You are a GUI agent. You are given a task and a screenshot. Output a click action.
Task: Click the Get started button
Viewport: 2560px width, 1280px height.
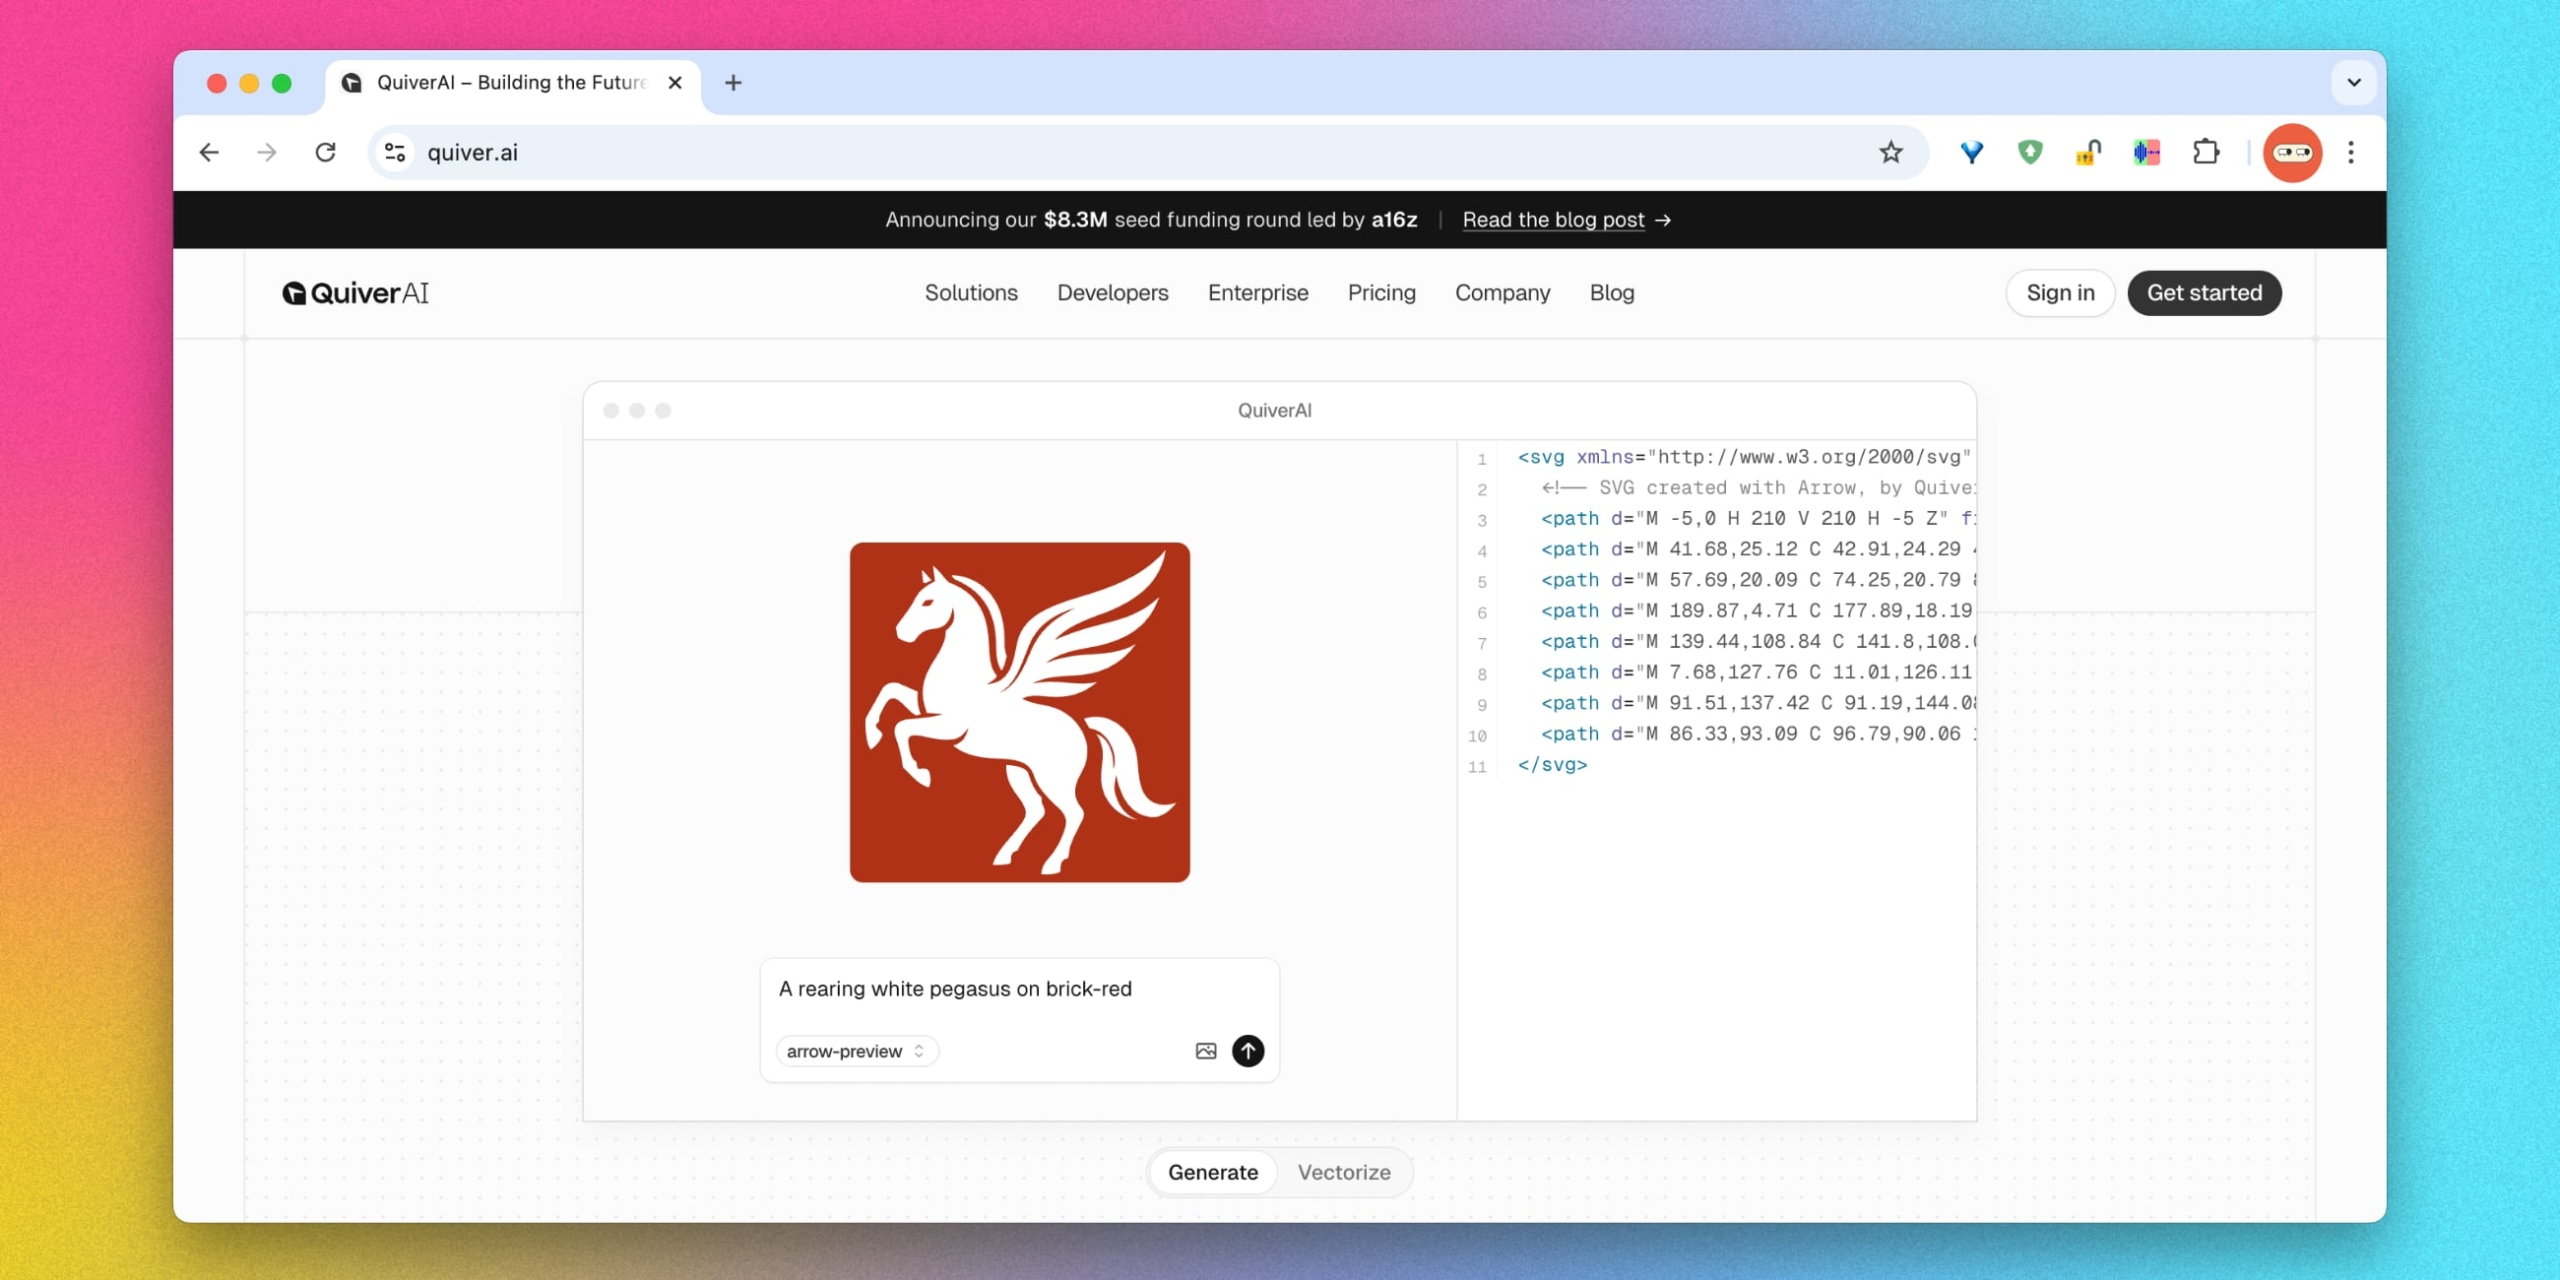(x=2203, y=293)
